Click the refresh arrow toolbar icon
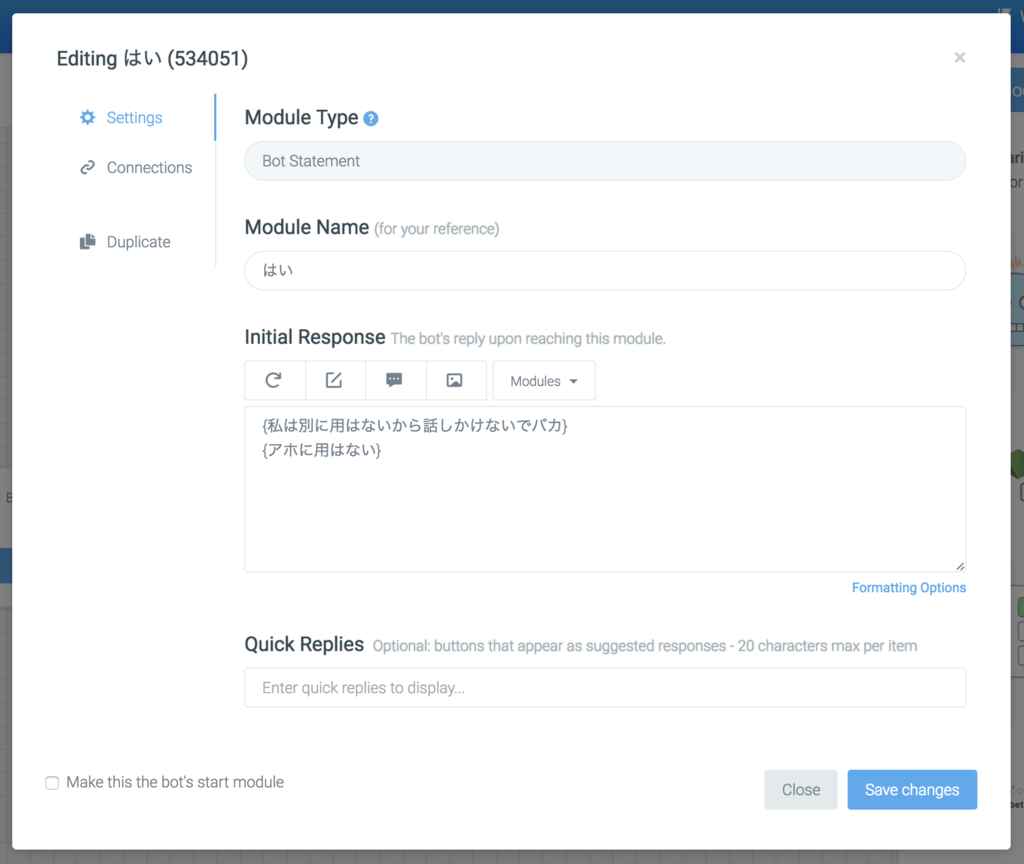Screen dimensions: 1024x864 pyautogui.click(x=274, y=380)
